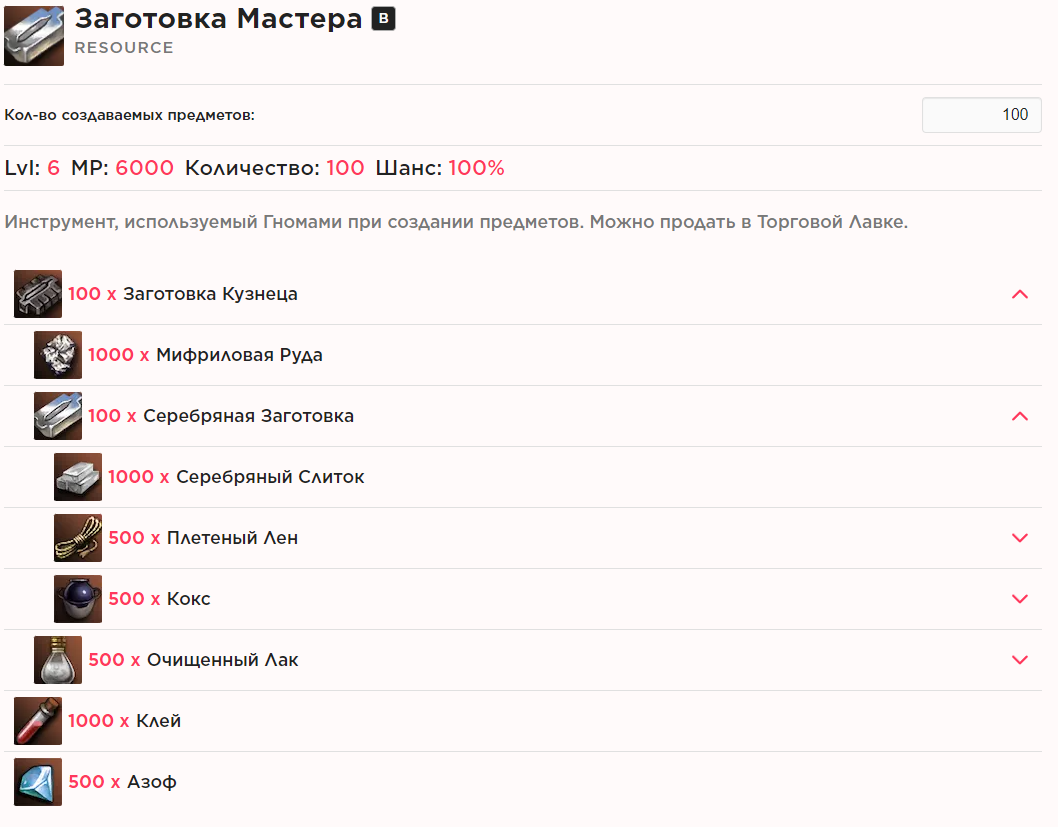Click the Серебряный Слиток ingot icon
The image size is (1058, 827).
click(x=78, y=477)
